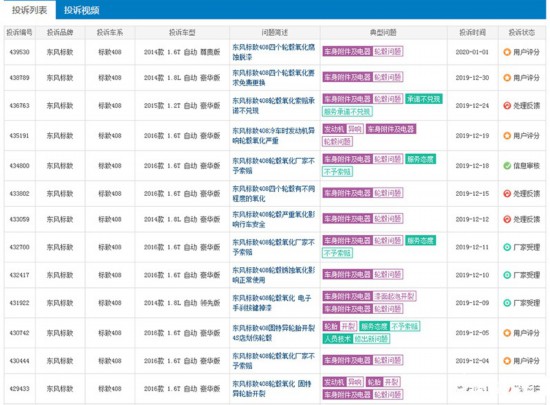Viewport: 550px width, 405px height.
Task: Click 服务承诺不兑现 tag in row 436763
Action: (347, 112)
